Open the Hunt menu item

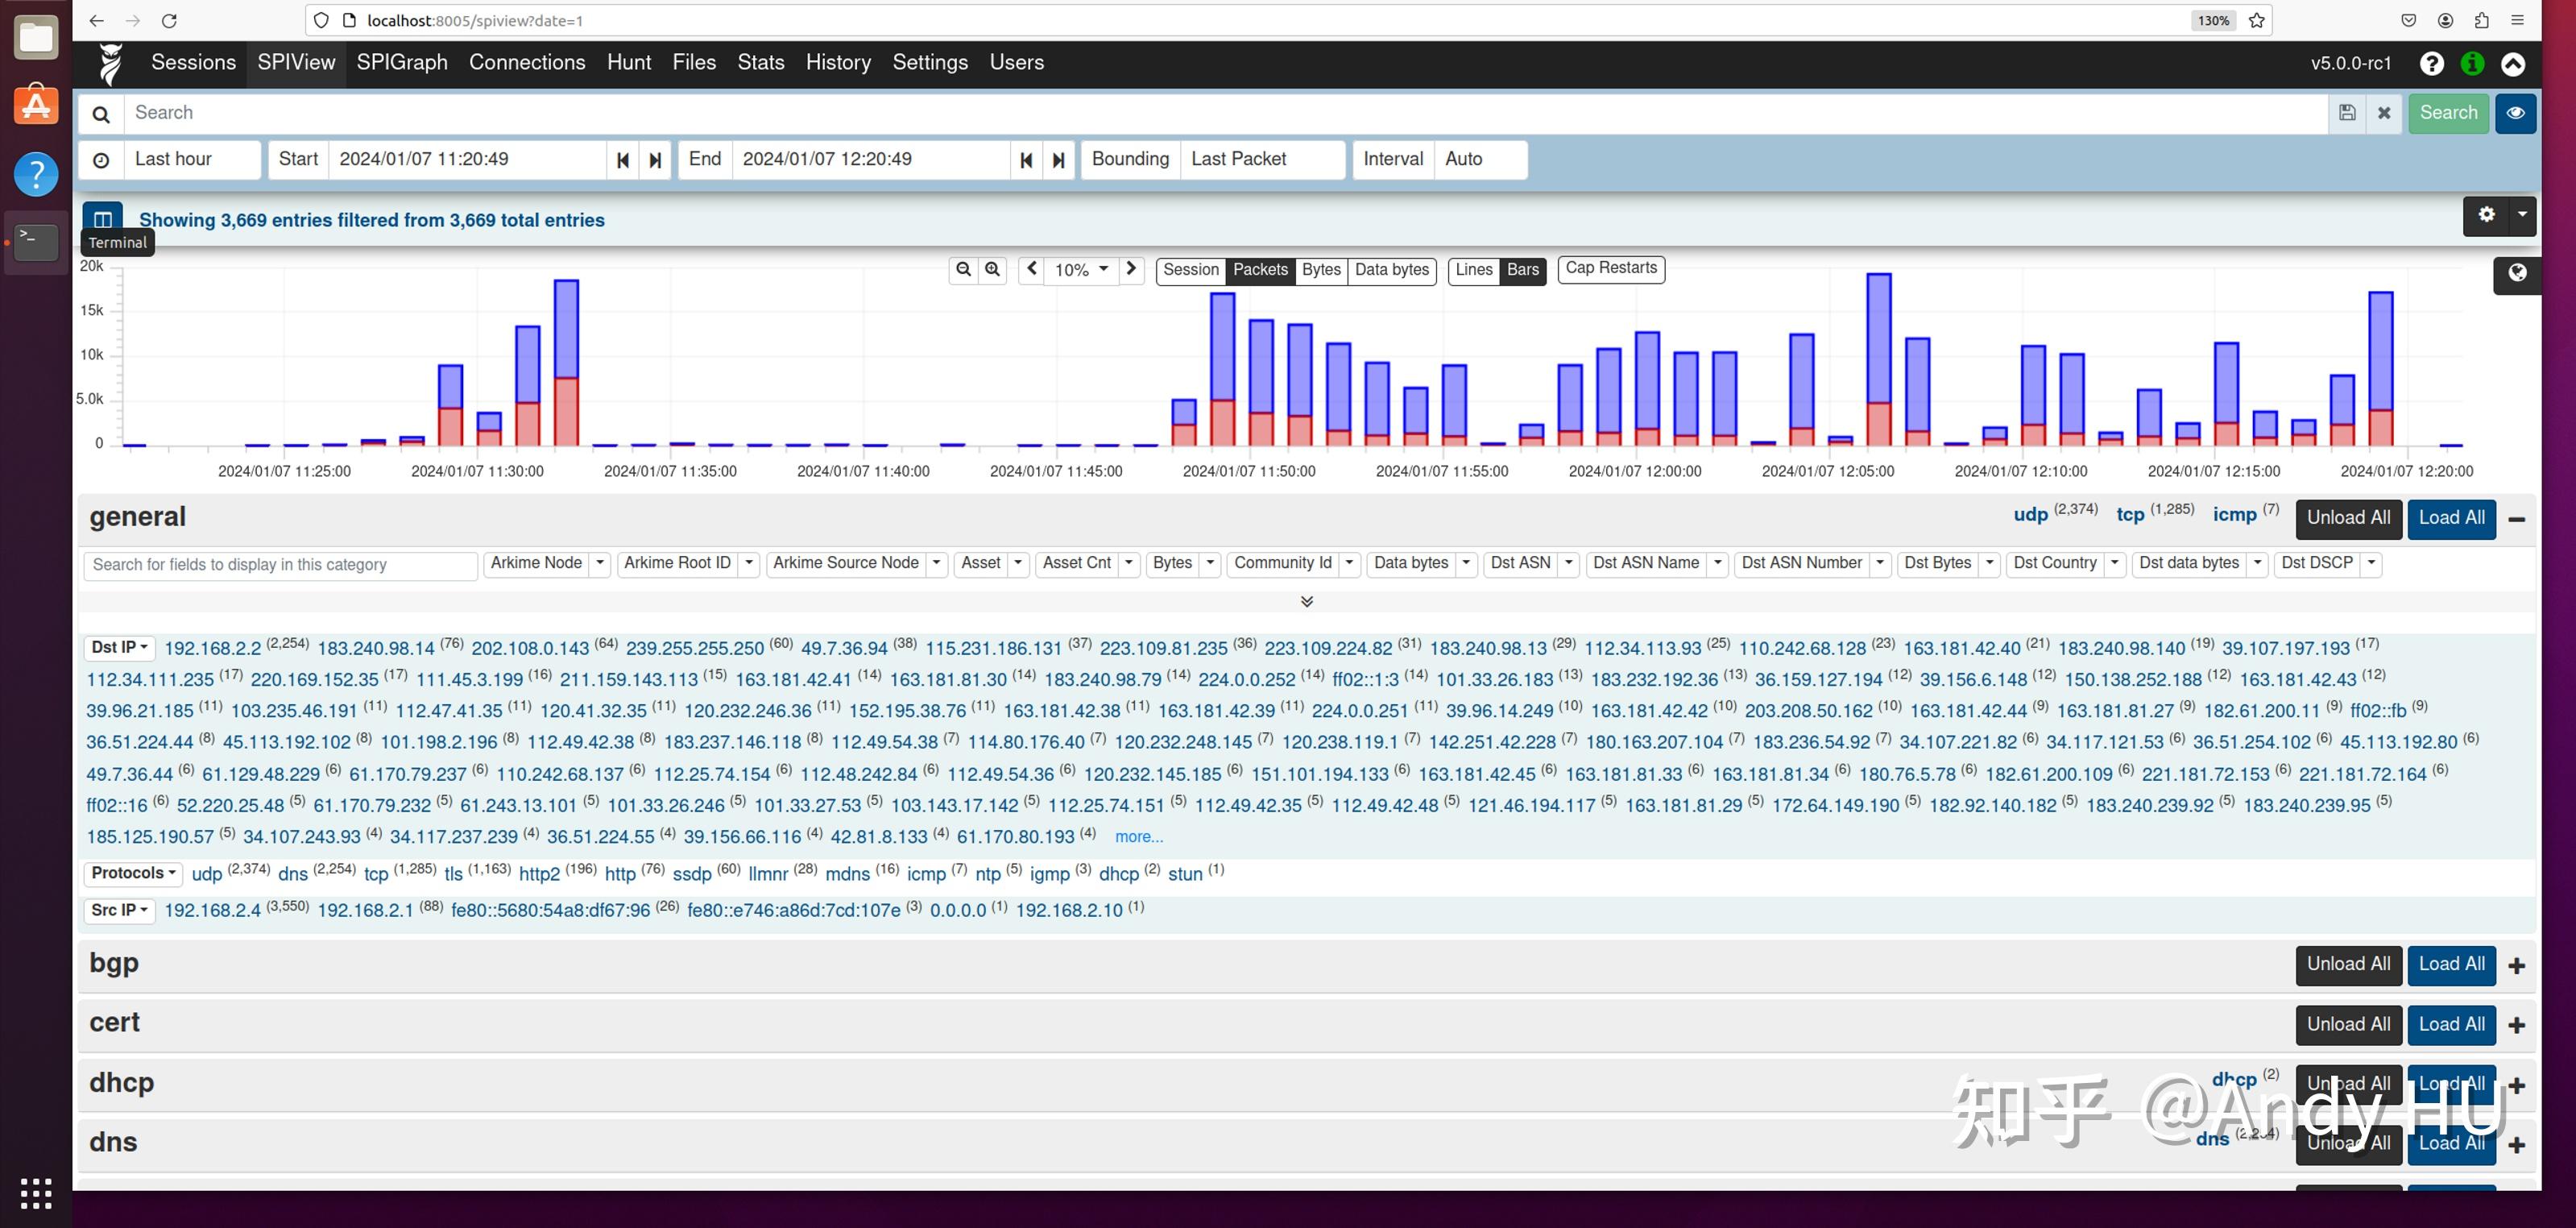[628, 62]
